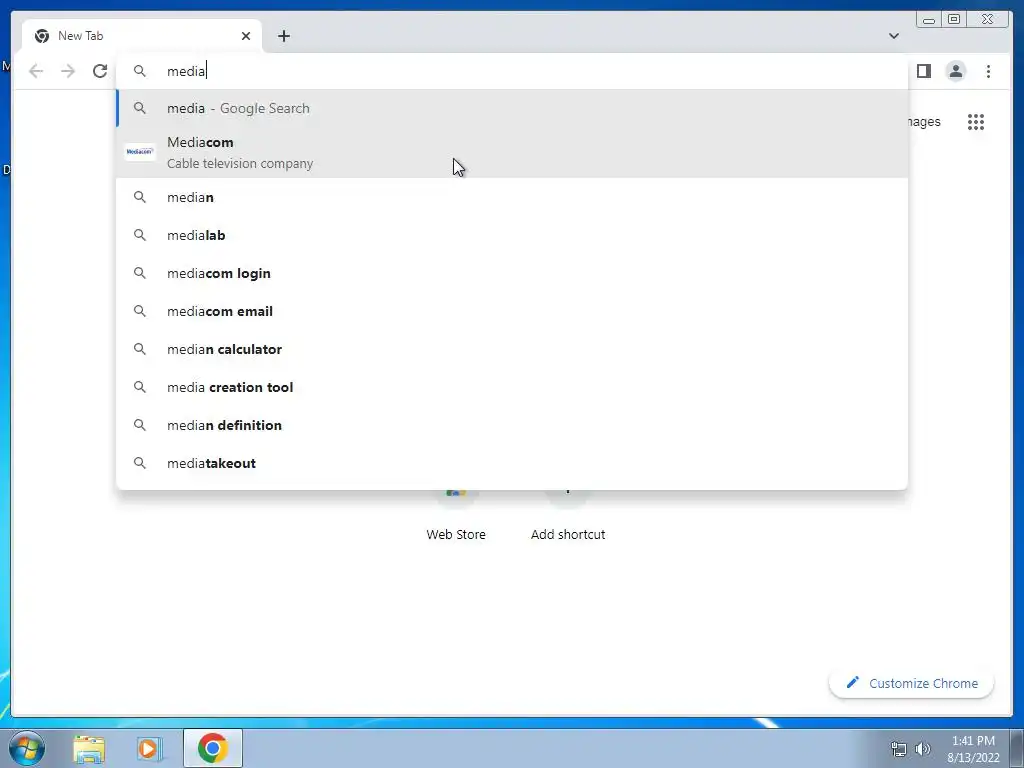Click the search icon beside 'mediatakeout'
Image resolution: width=1024 pixels, height=768 pixels.
[140, 463]
